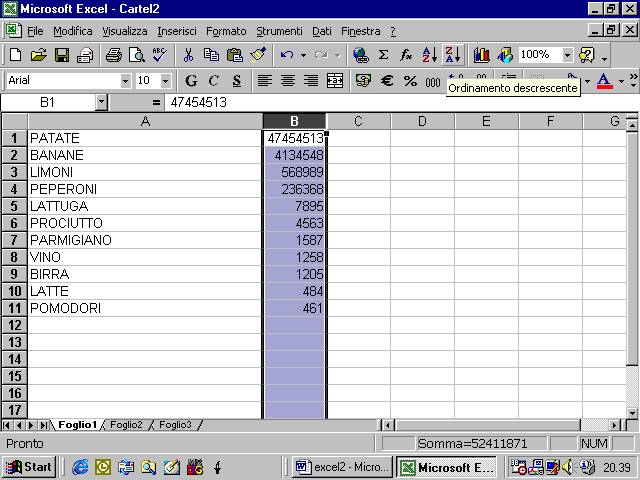Open the font size dropdown
The image size is (640, 480).
[165, 81]
